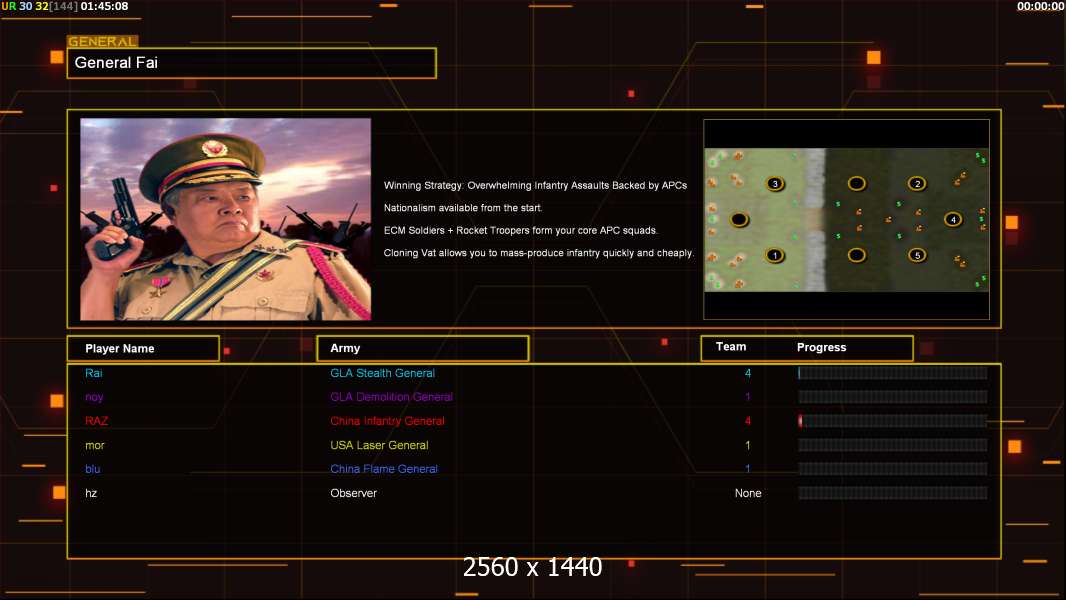Click General Fai's portrait image
The image size is (1066, 600).
[225, 219]
